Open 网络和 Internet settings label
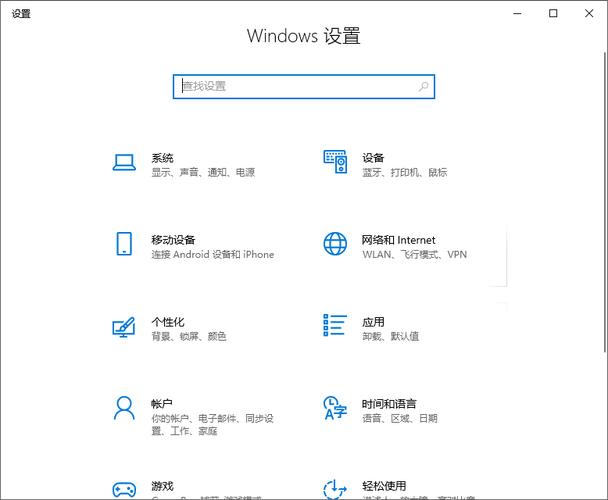Viewport: 608px width, 500px height. 398,240
